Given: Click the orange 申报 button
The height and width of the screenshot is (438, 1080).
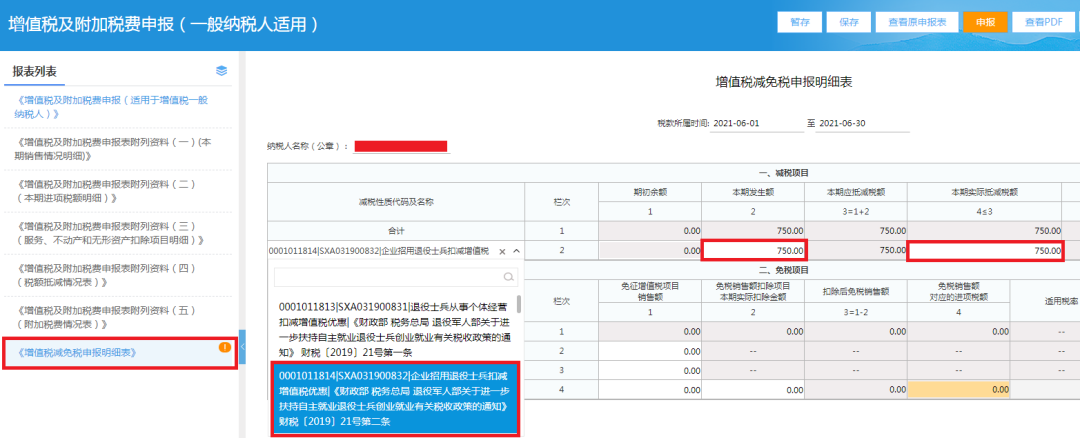Looking at the screenshot, I should (x=985, y=22).
